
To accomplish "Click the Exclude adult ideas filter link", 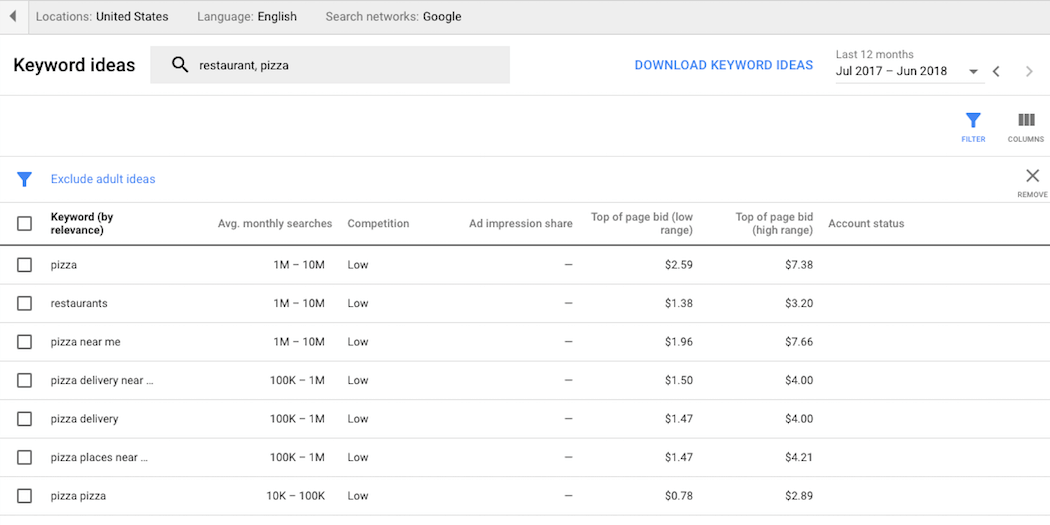I will [103, 180].
